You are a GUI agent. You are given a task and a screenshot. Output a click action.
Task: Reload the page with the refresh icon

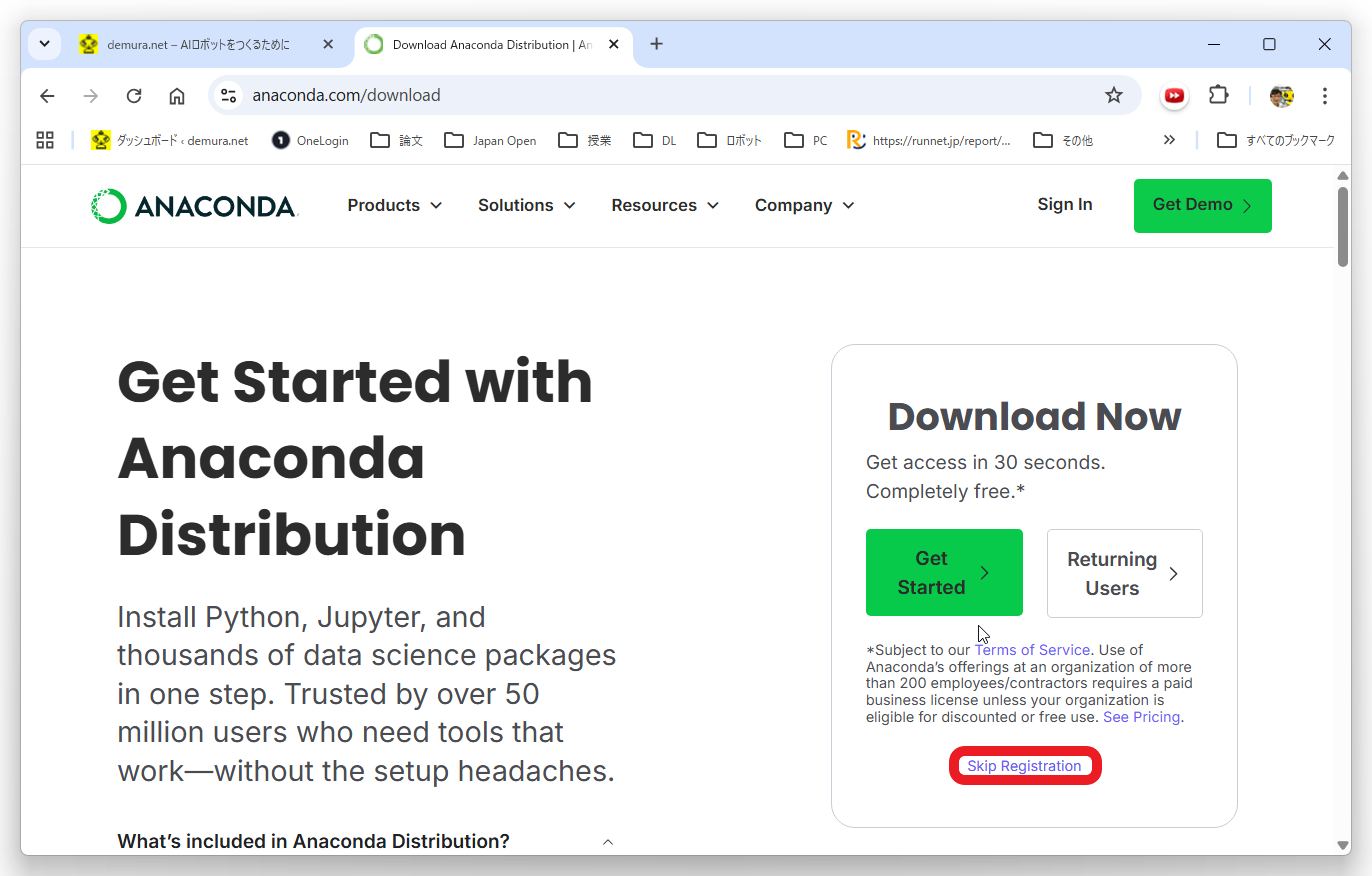pyautogui.click(x=133, y=96)
